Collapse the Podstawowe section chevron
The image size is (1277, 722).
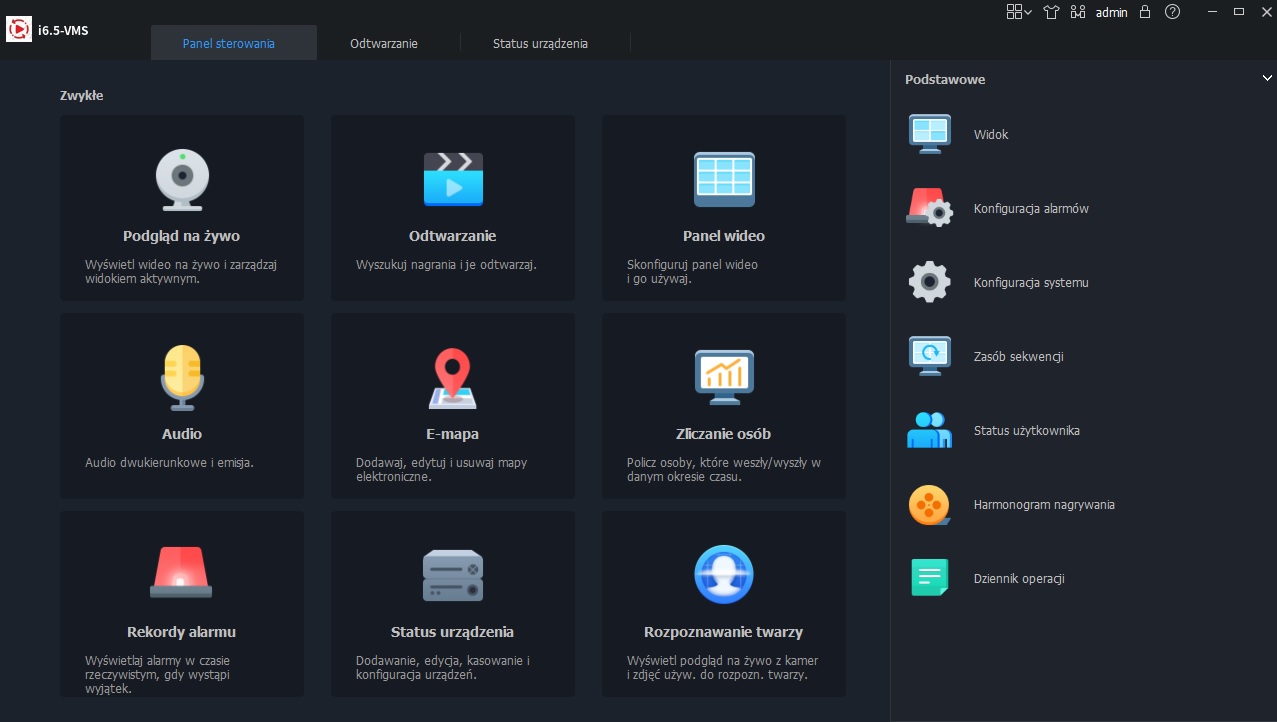click(x=1267, y=78)
